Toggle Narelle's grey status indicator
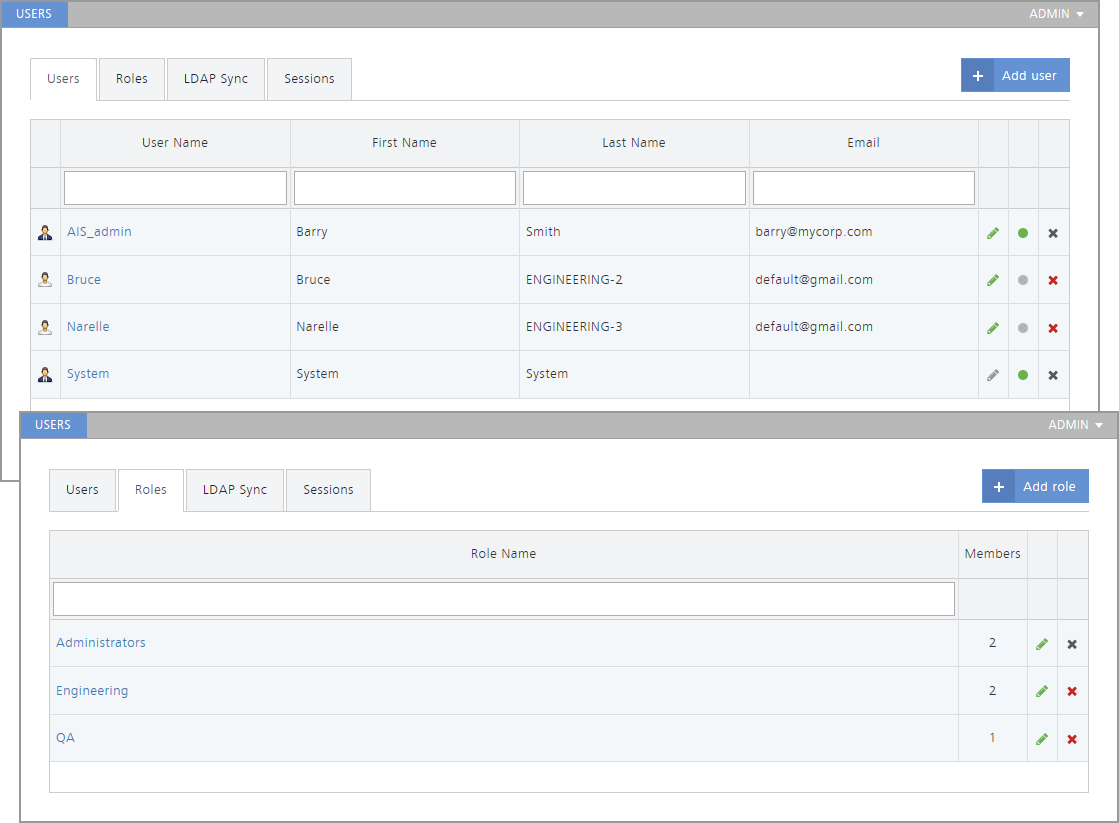This screenshot has height=823, width=1119. (x=1023, y=328)
